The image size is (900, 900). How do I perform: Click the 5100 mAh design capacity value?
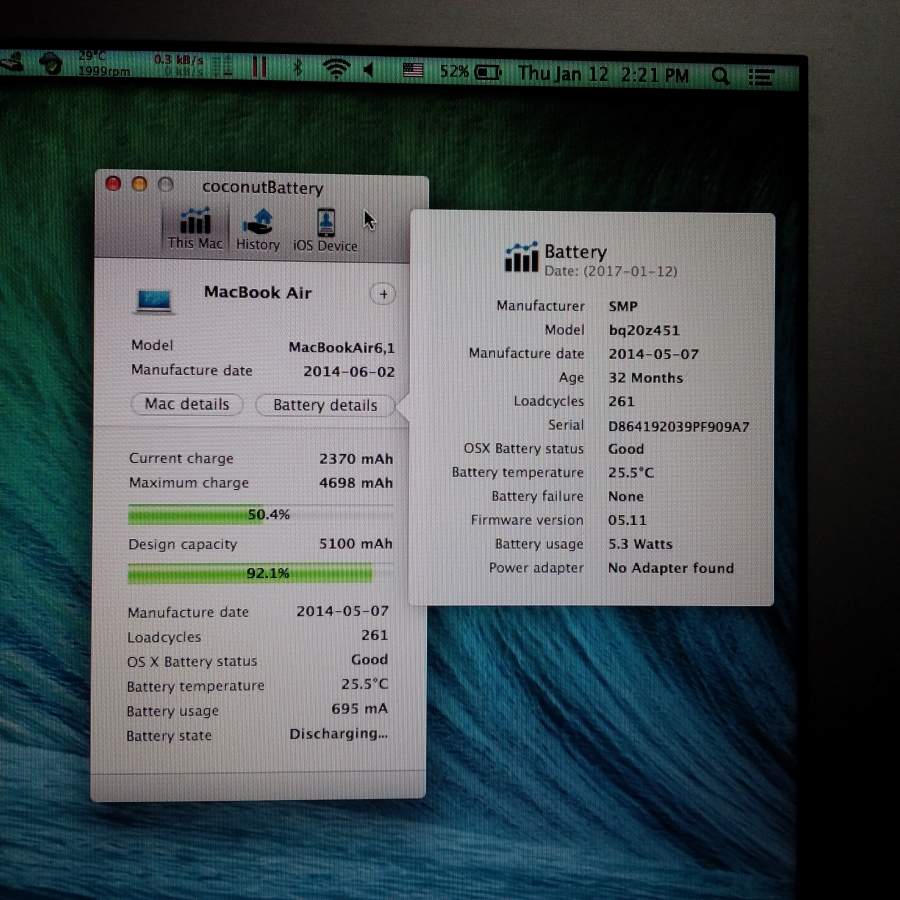click(x=356, y=544)
